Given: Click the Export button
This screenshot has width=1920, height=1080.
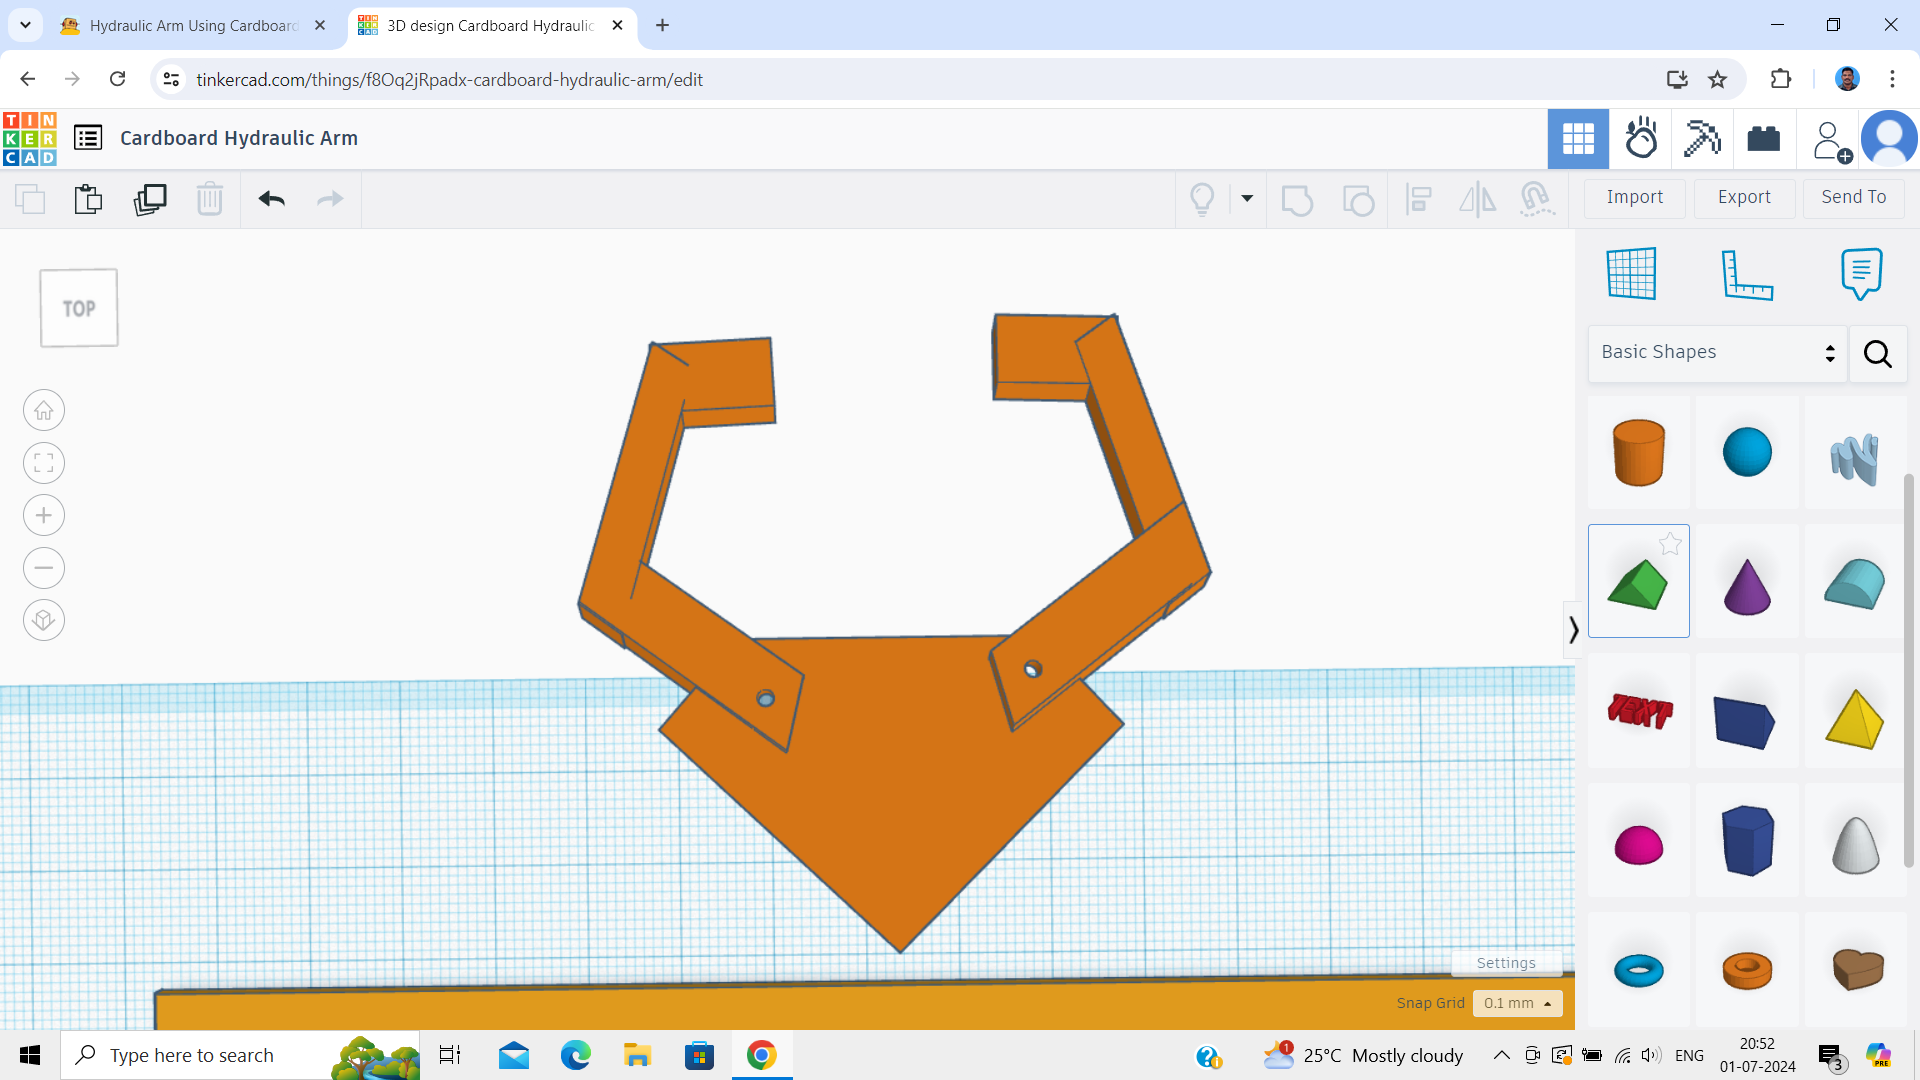Looking at the screenshot, I should point(1744,198).
